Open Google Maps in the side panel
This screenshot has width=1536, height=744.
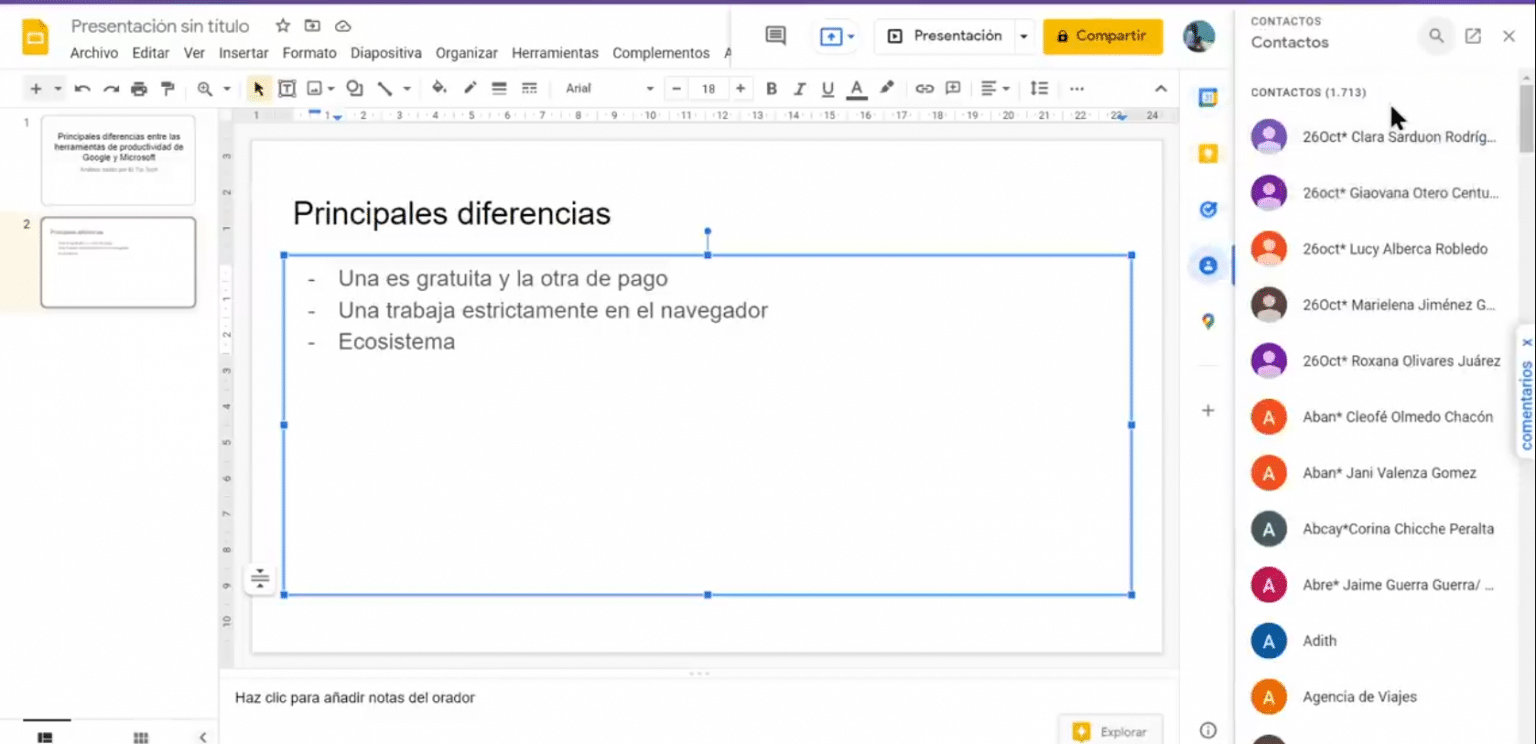tap(1208, 321)
